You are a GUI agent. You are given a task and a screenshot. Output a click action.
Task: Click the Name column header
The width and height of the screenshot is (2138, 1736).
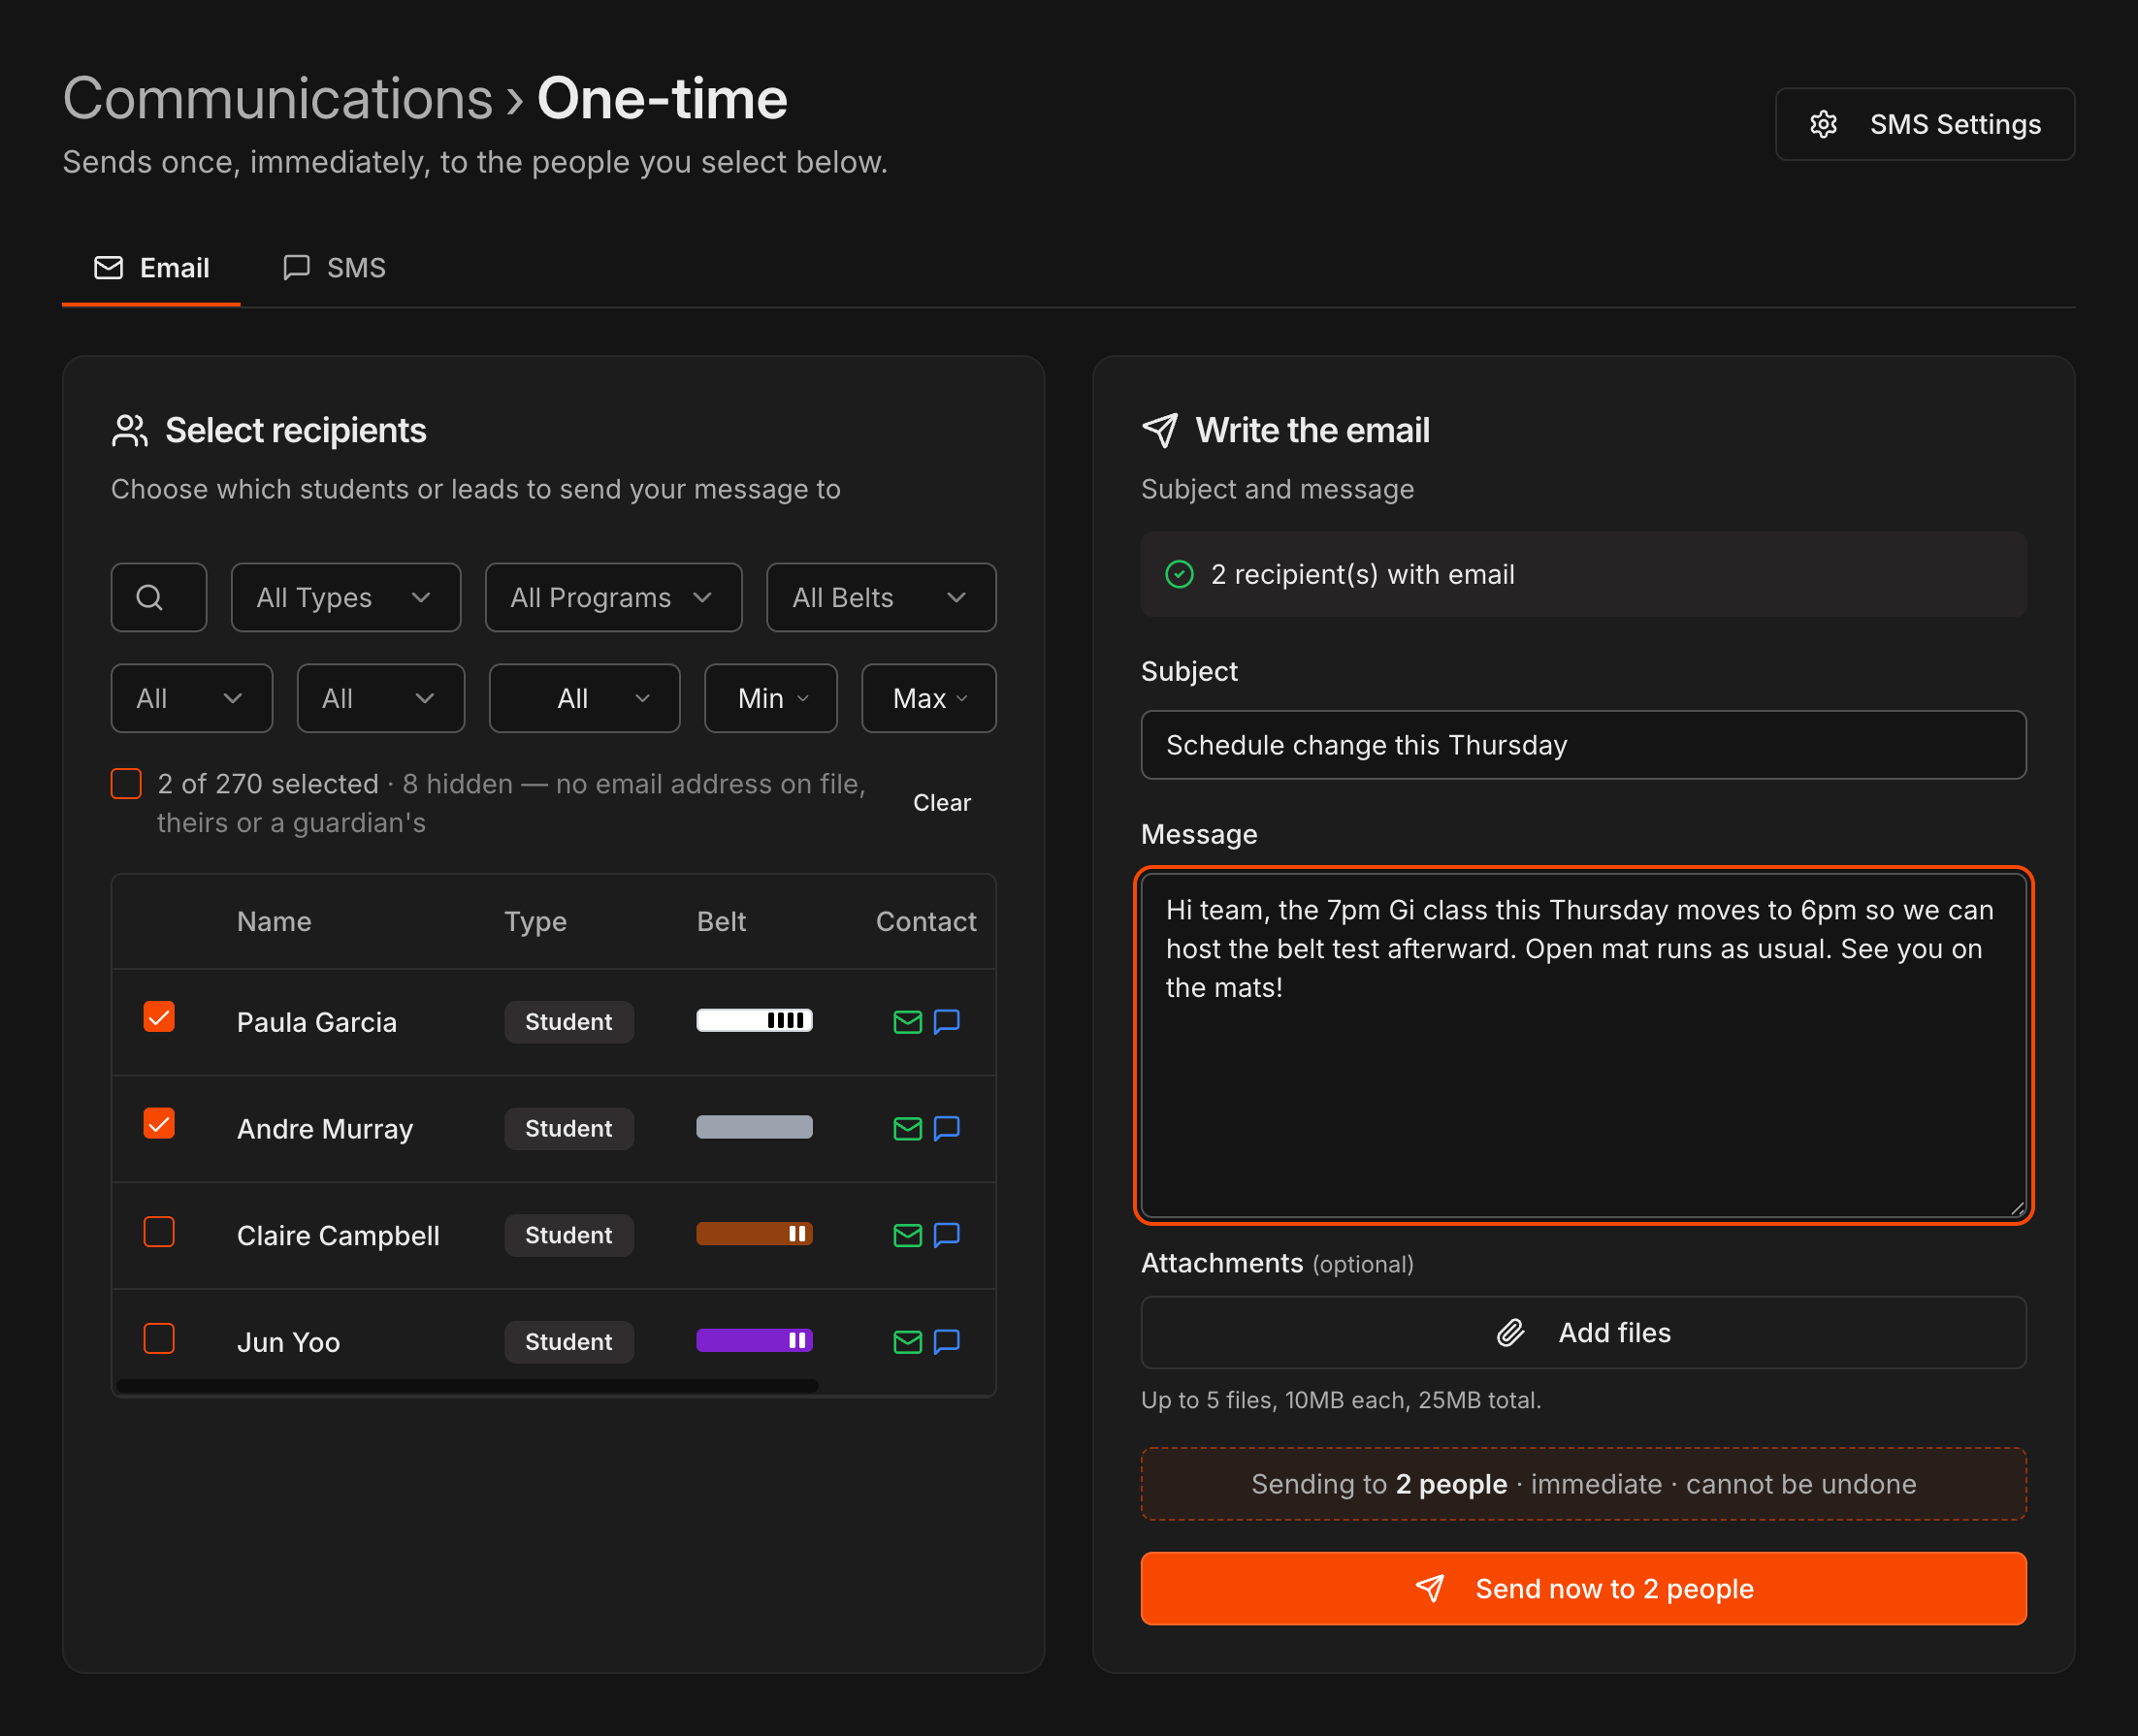pos(274,921)
